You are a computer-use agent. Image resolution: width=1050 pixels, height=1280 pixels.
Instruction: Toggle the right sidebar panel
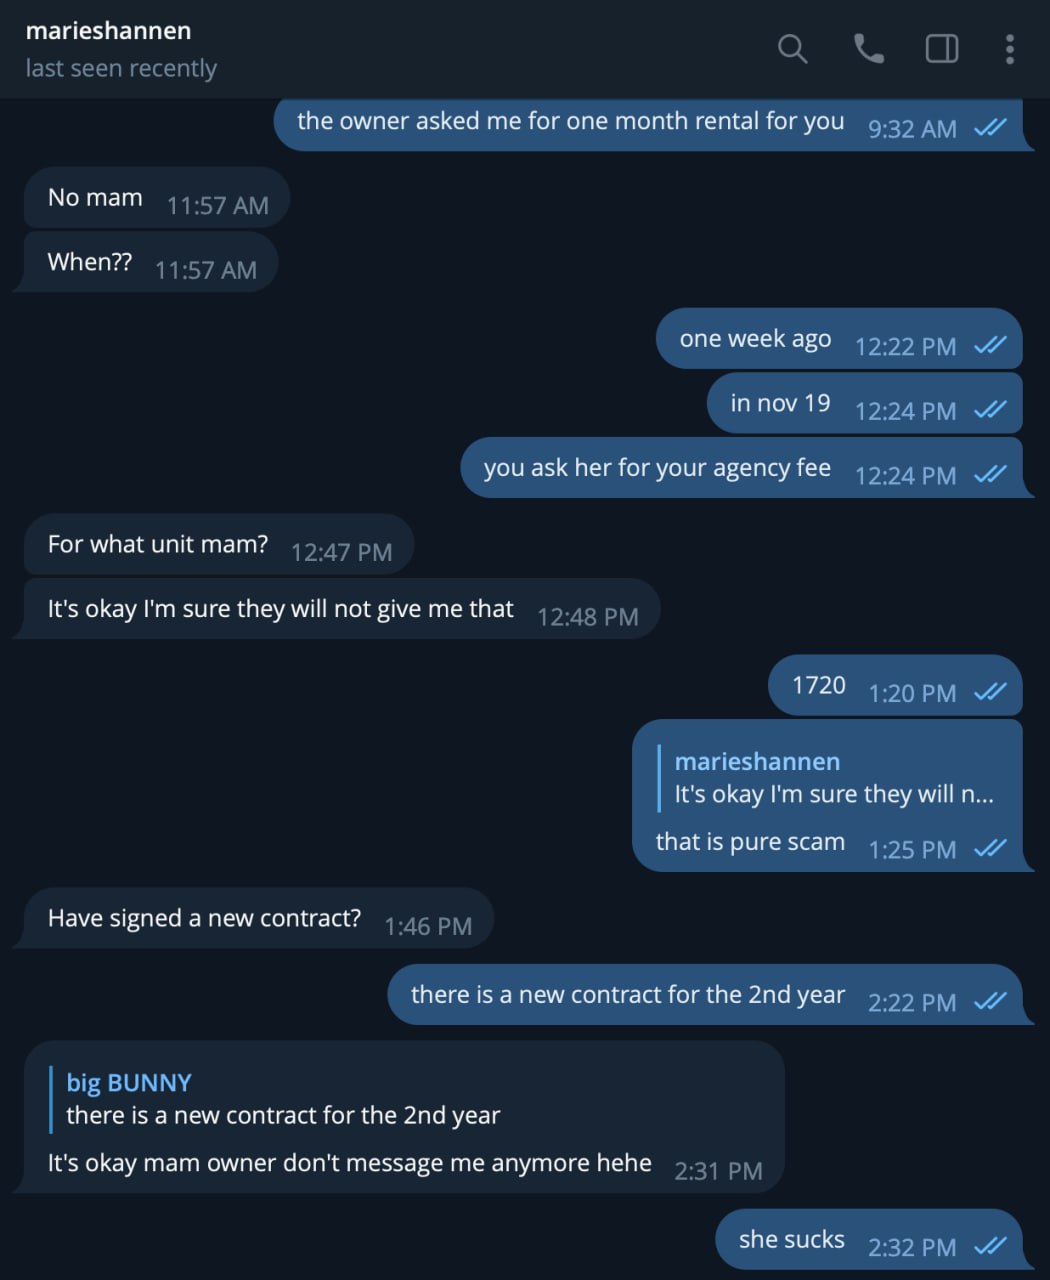point(942,48)
